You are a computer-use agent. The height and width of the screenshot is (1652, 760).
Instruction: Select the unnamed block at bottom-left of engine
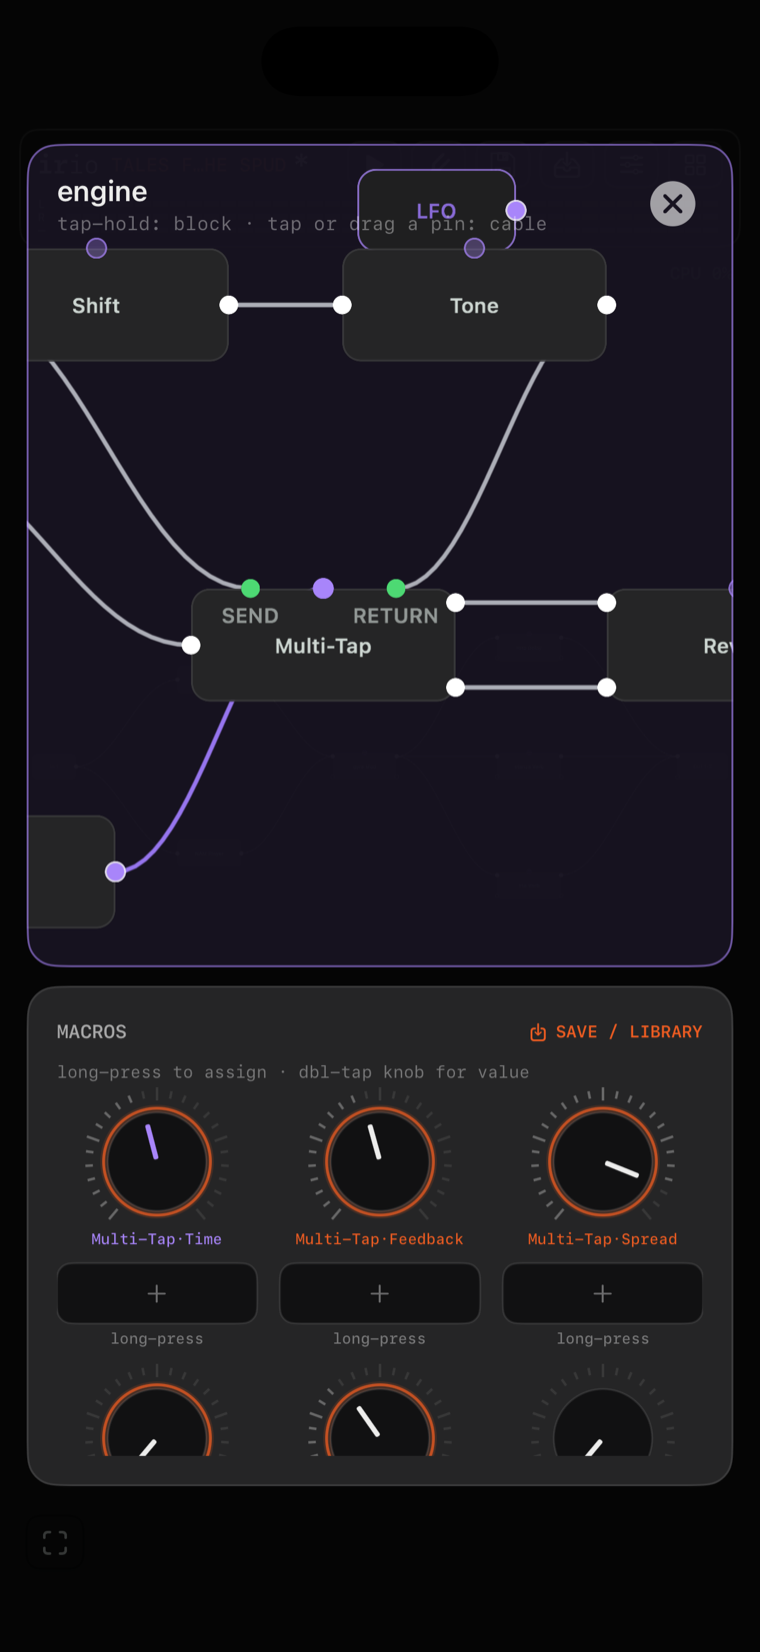point(71,871)
